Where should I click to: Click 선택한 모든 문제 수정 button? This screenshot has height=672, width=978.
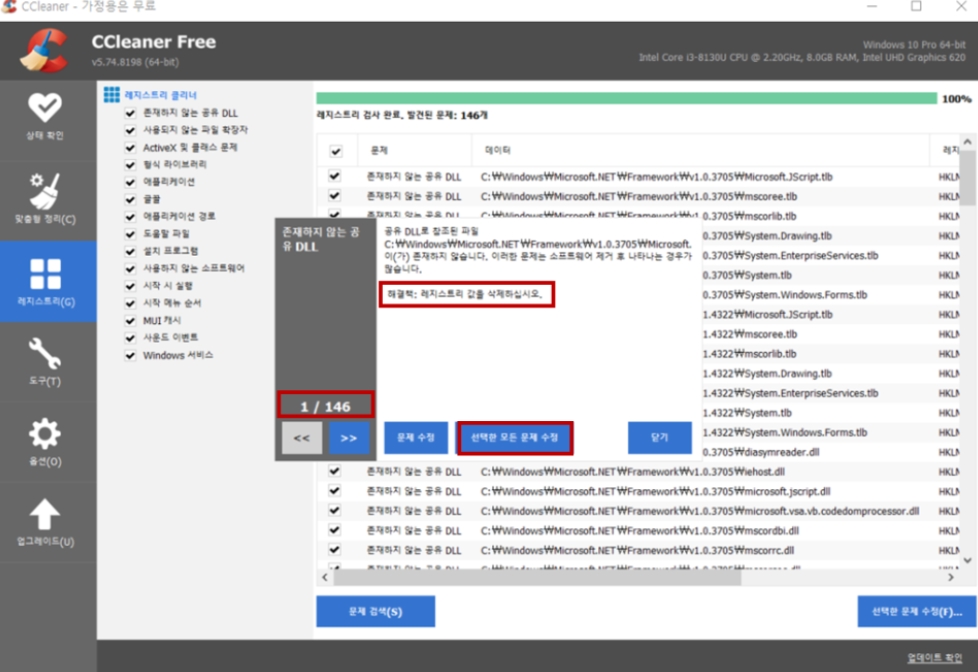point(515,437)
